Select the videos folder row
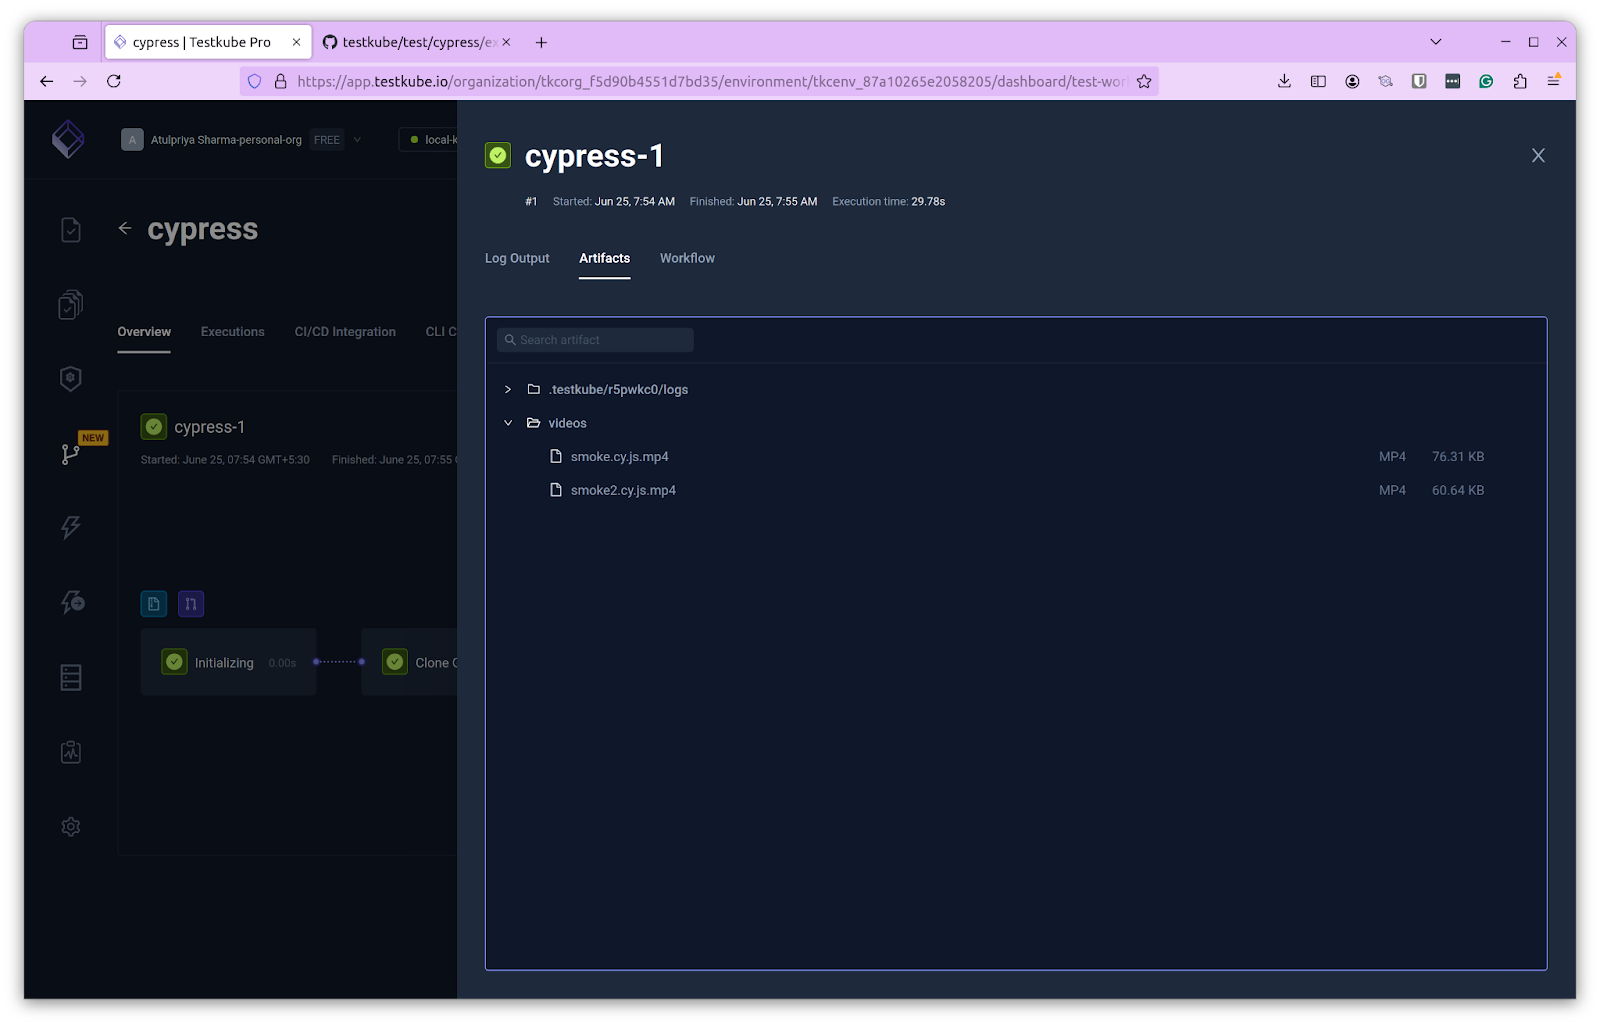 coord(1015,423)
